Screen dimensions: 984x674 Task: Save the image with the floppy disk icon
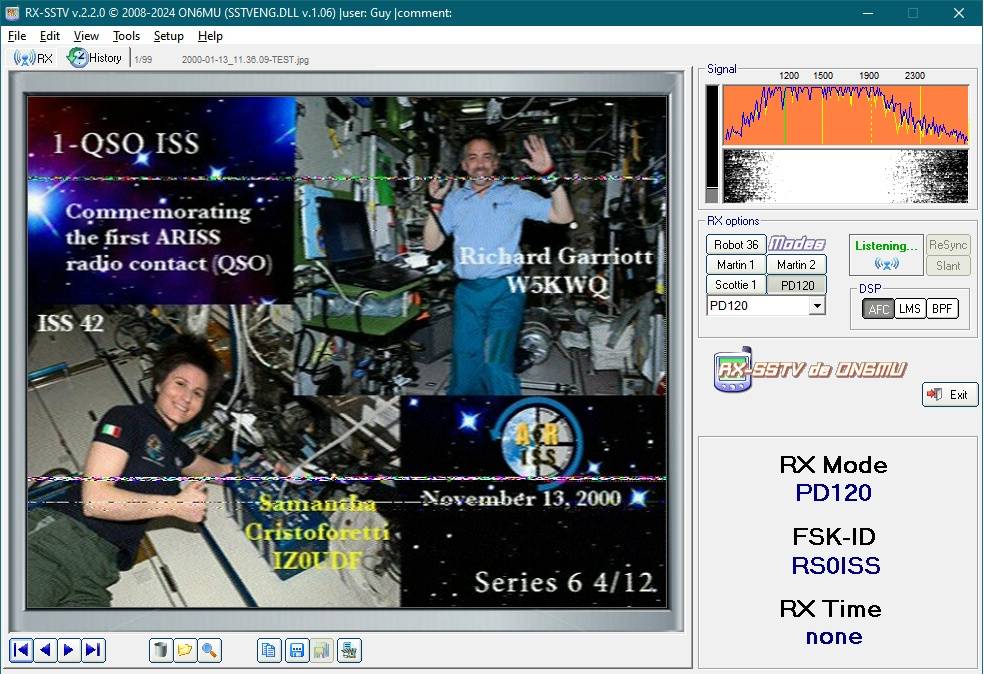297,650
